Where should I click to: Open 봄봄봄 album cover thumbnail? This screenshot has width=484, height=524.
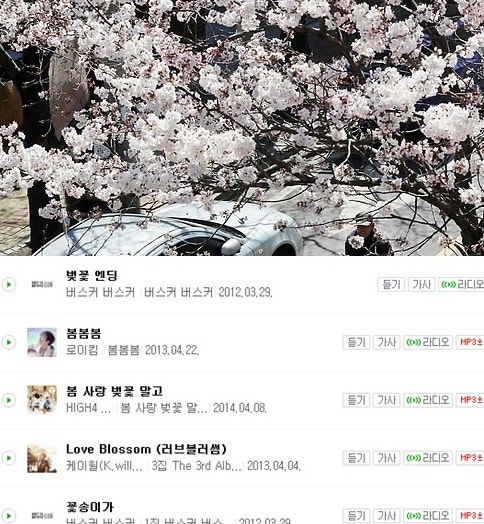(x=42, y=342)
